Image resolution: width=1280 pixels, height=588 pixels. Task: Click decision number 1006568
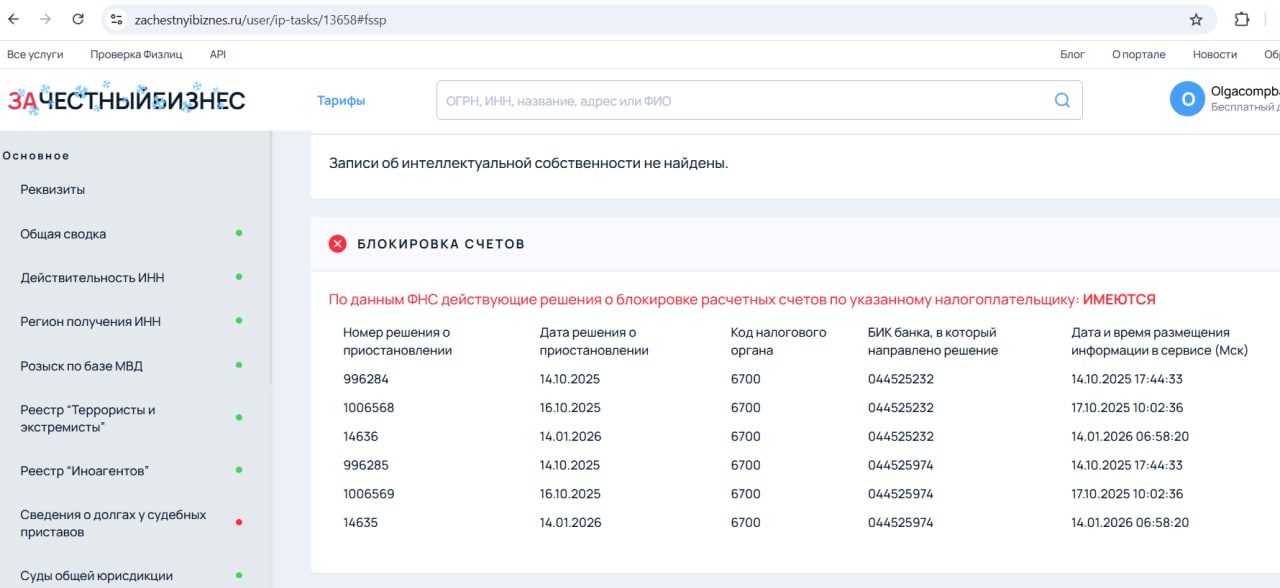pyautogui.click(x=369, y=408)
